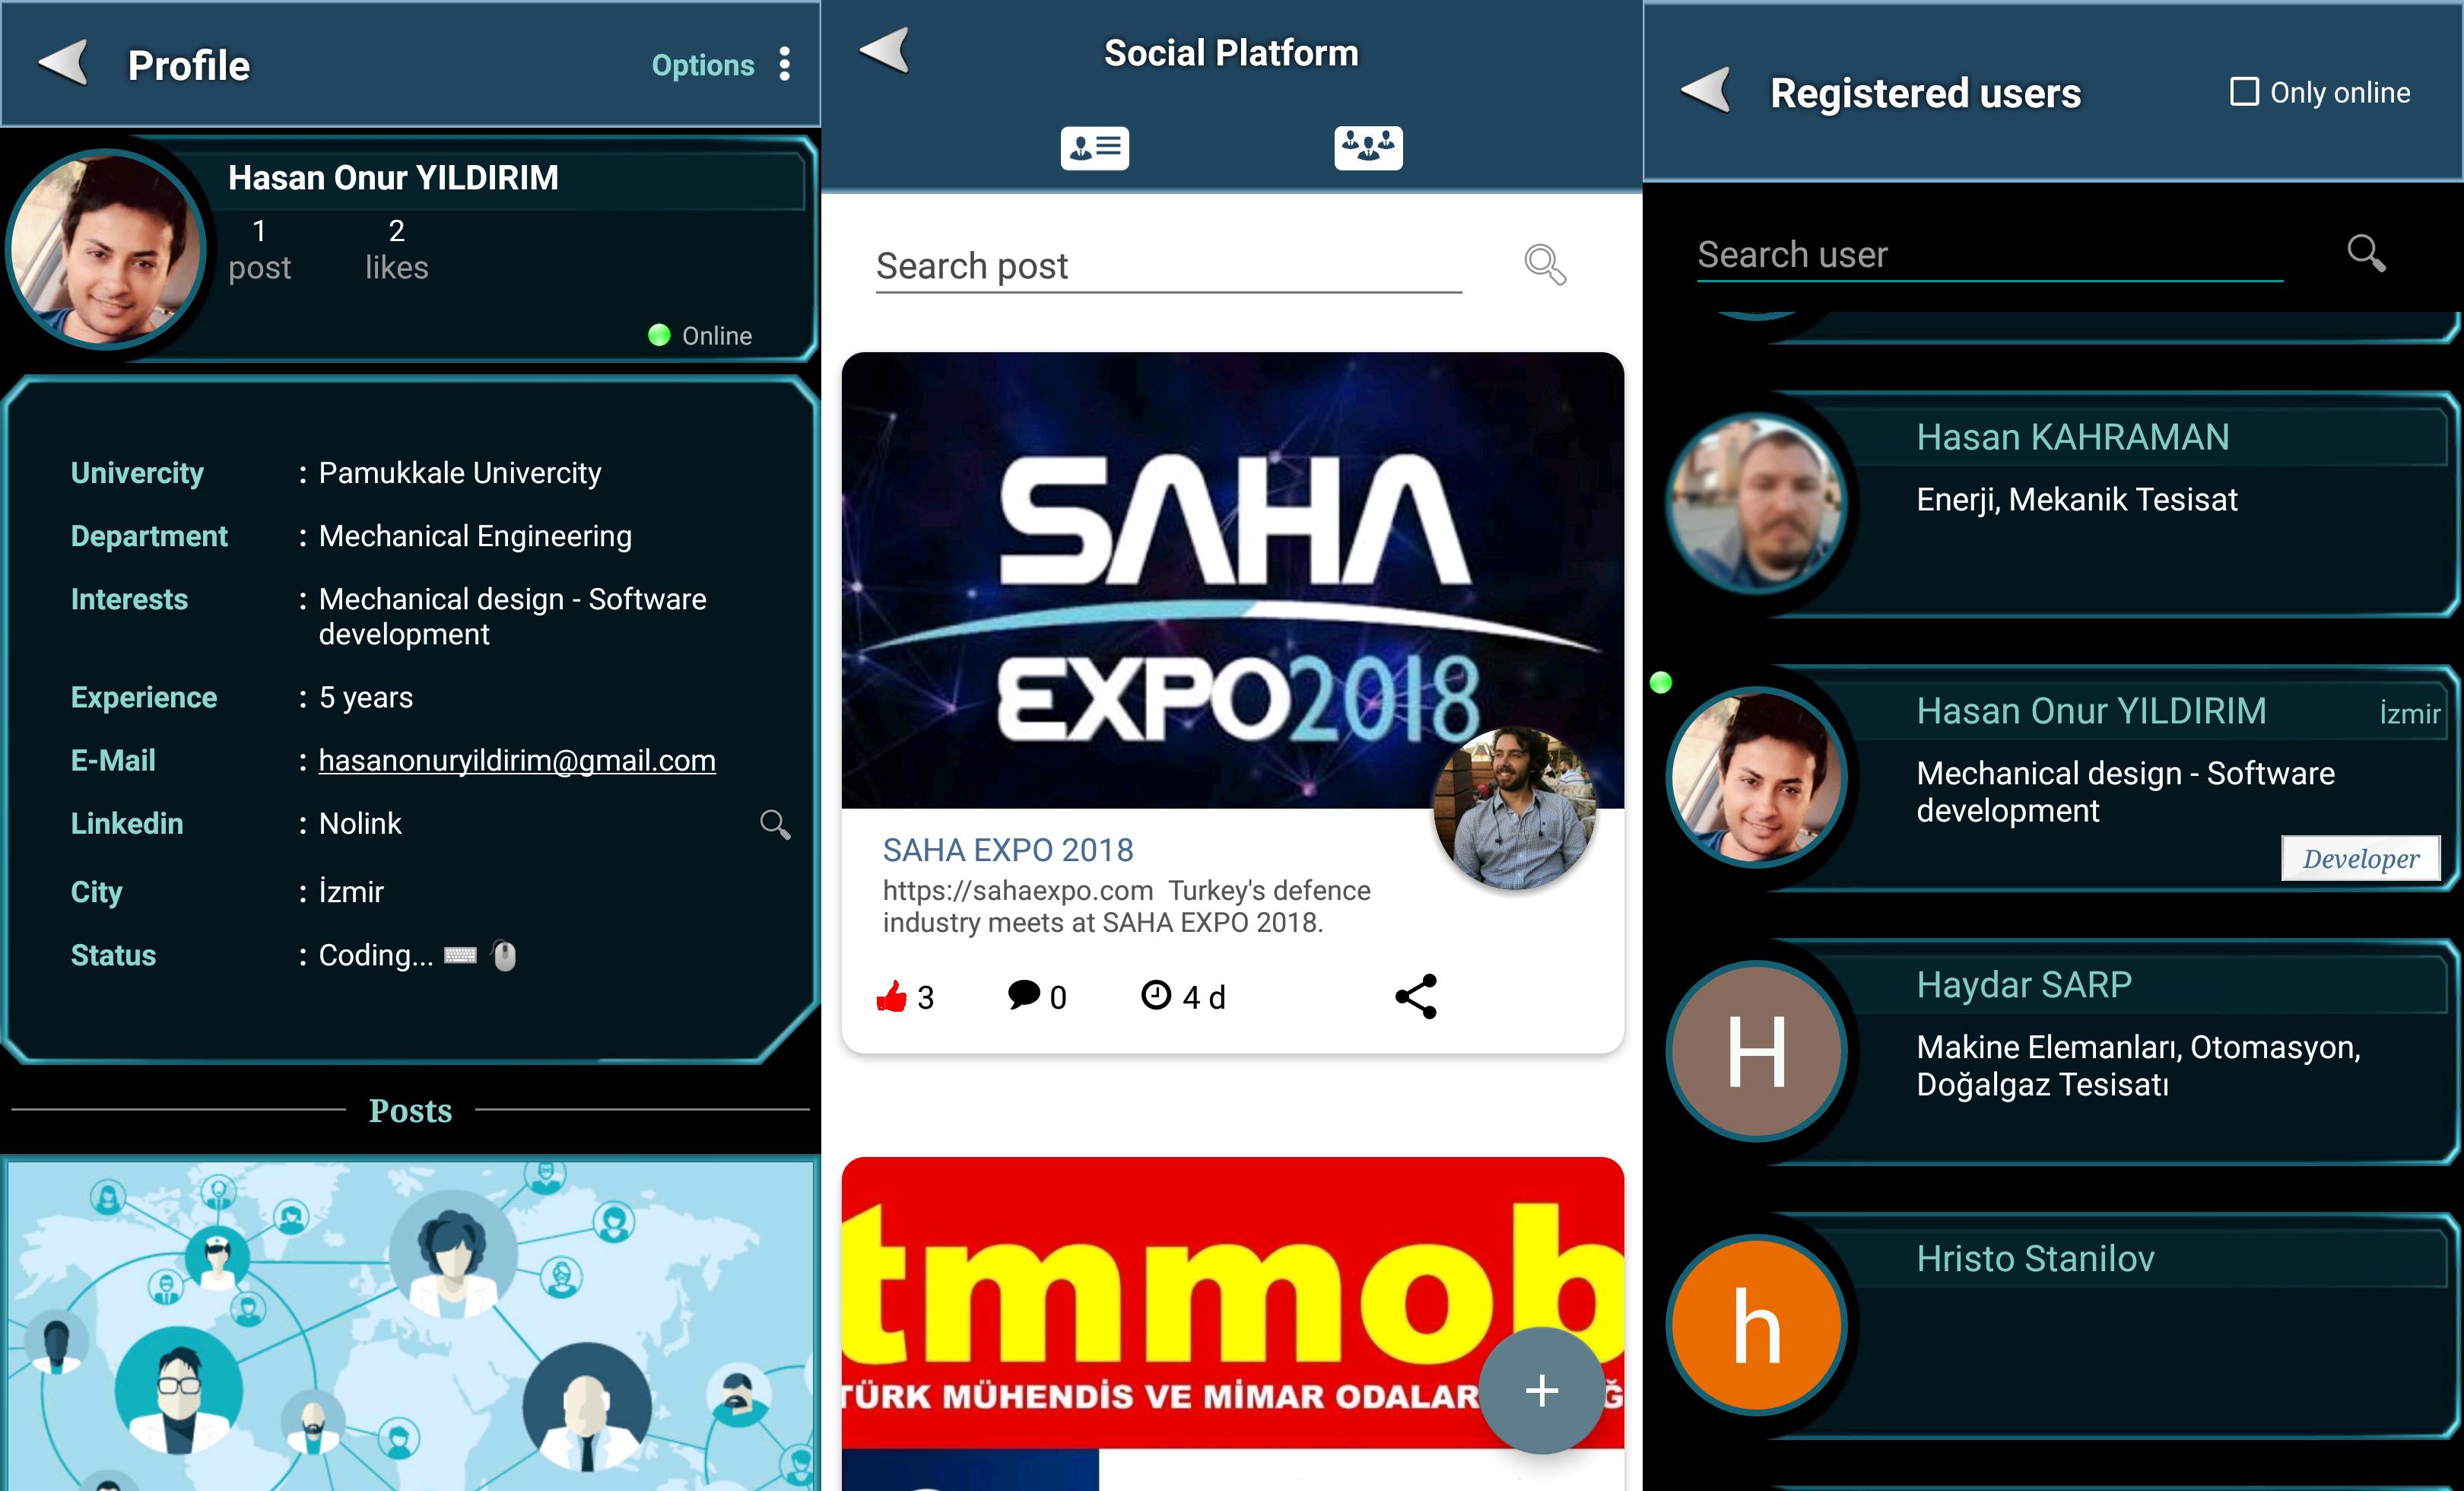
Task: Tap the green Online status indicator
Action: coord(659,335)
